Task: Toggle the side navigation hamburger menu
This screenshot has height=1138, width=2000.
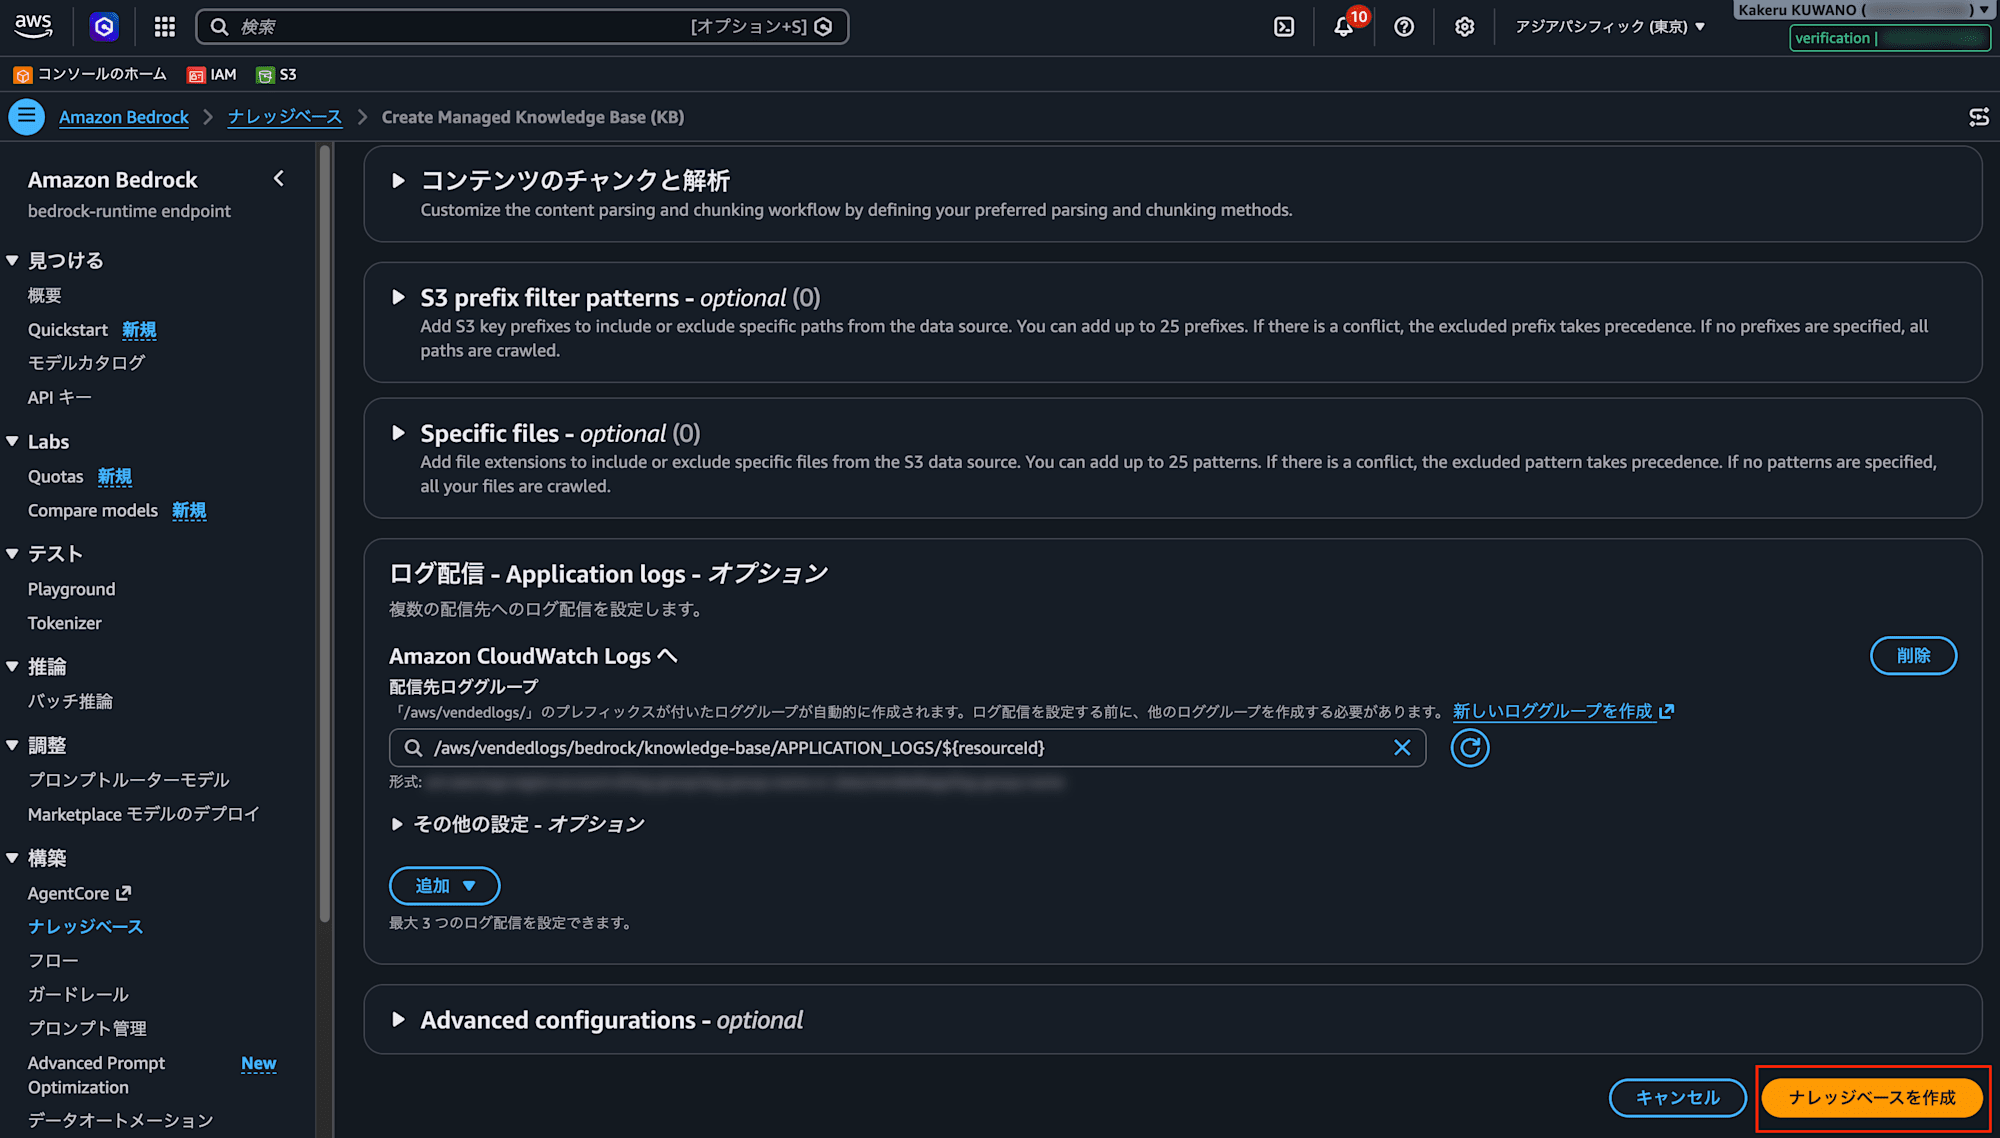Action: 27,117
